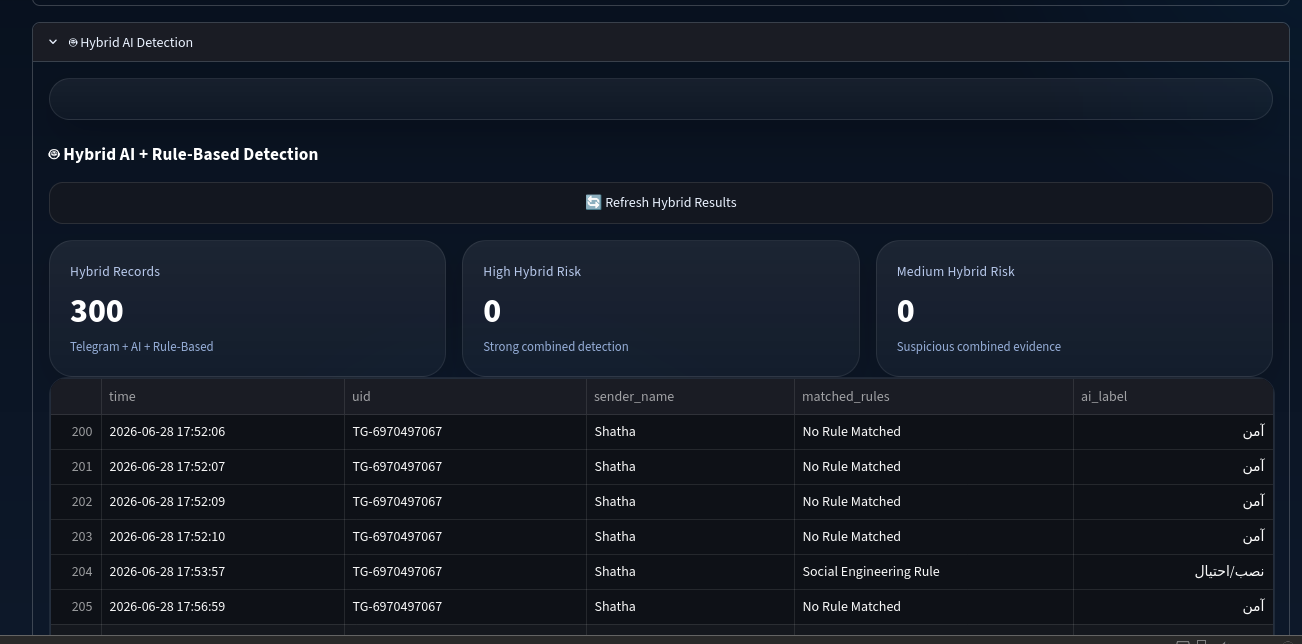Select Social Engineering Rule cell in row 204
This screenshot has height=644, width=1302.
click(x=933, y=572)
